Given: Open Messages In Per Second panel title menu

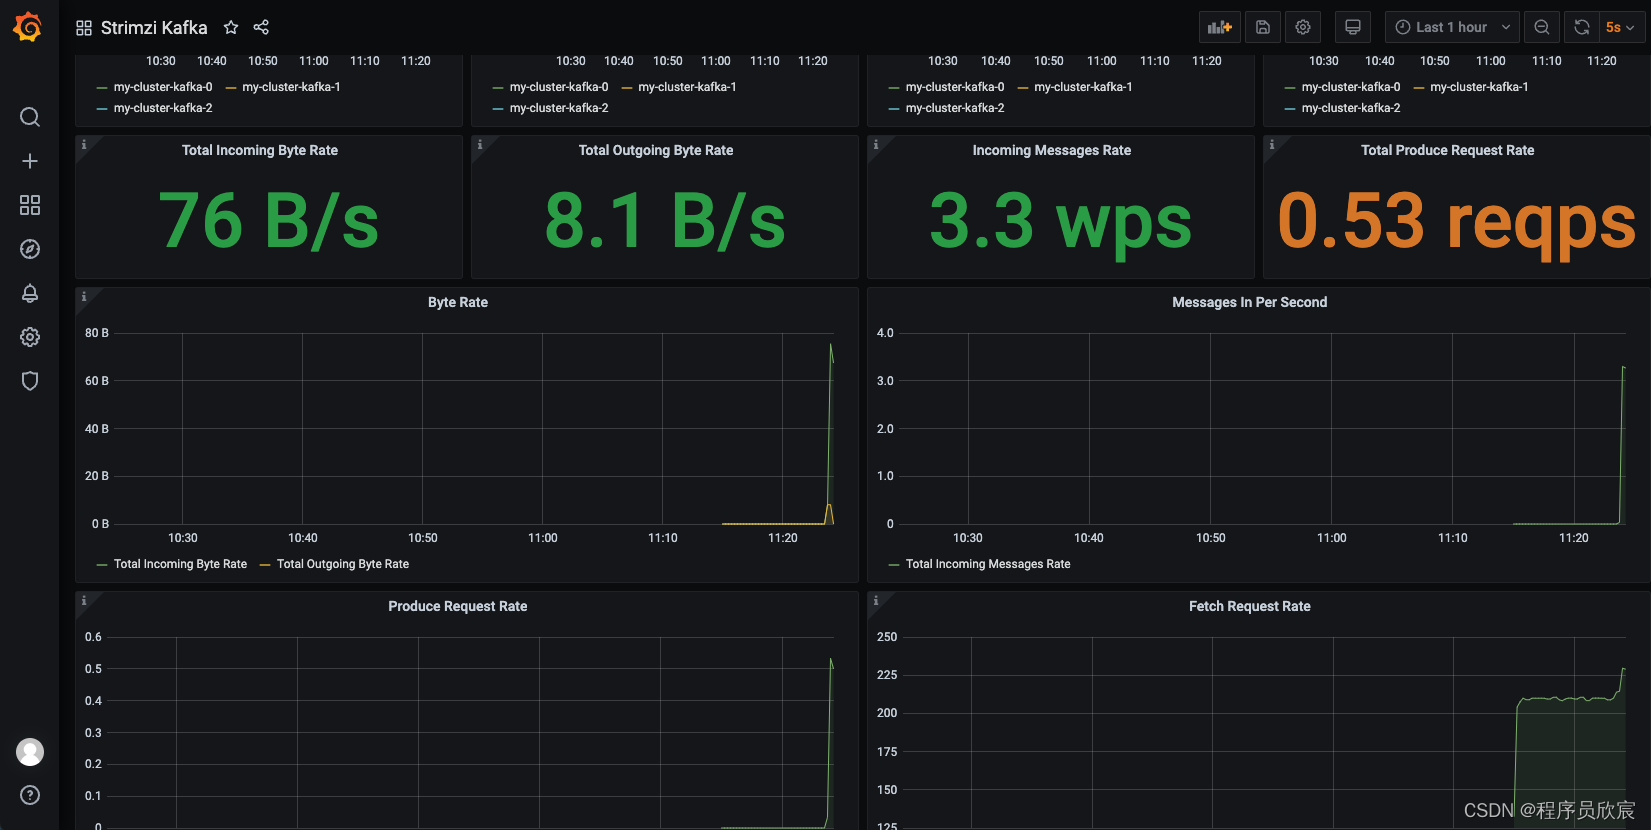Looking at the screenshot, I should click(1250, 302).
